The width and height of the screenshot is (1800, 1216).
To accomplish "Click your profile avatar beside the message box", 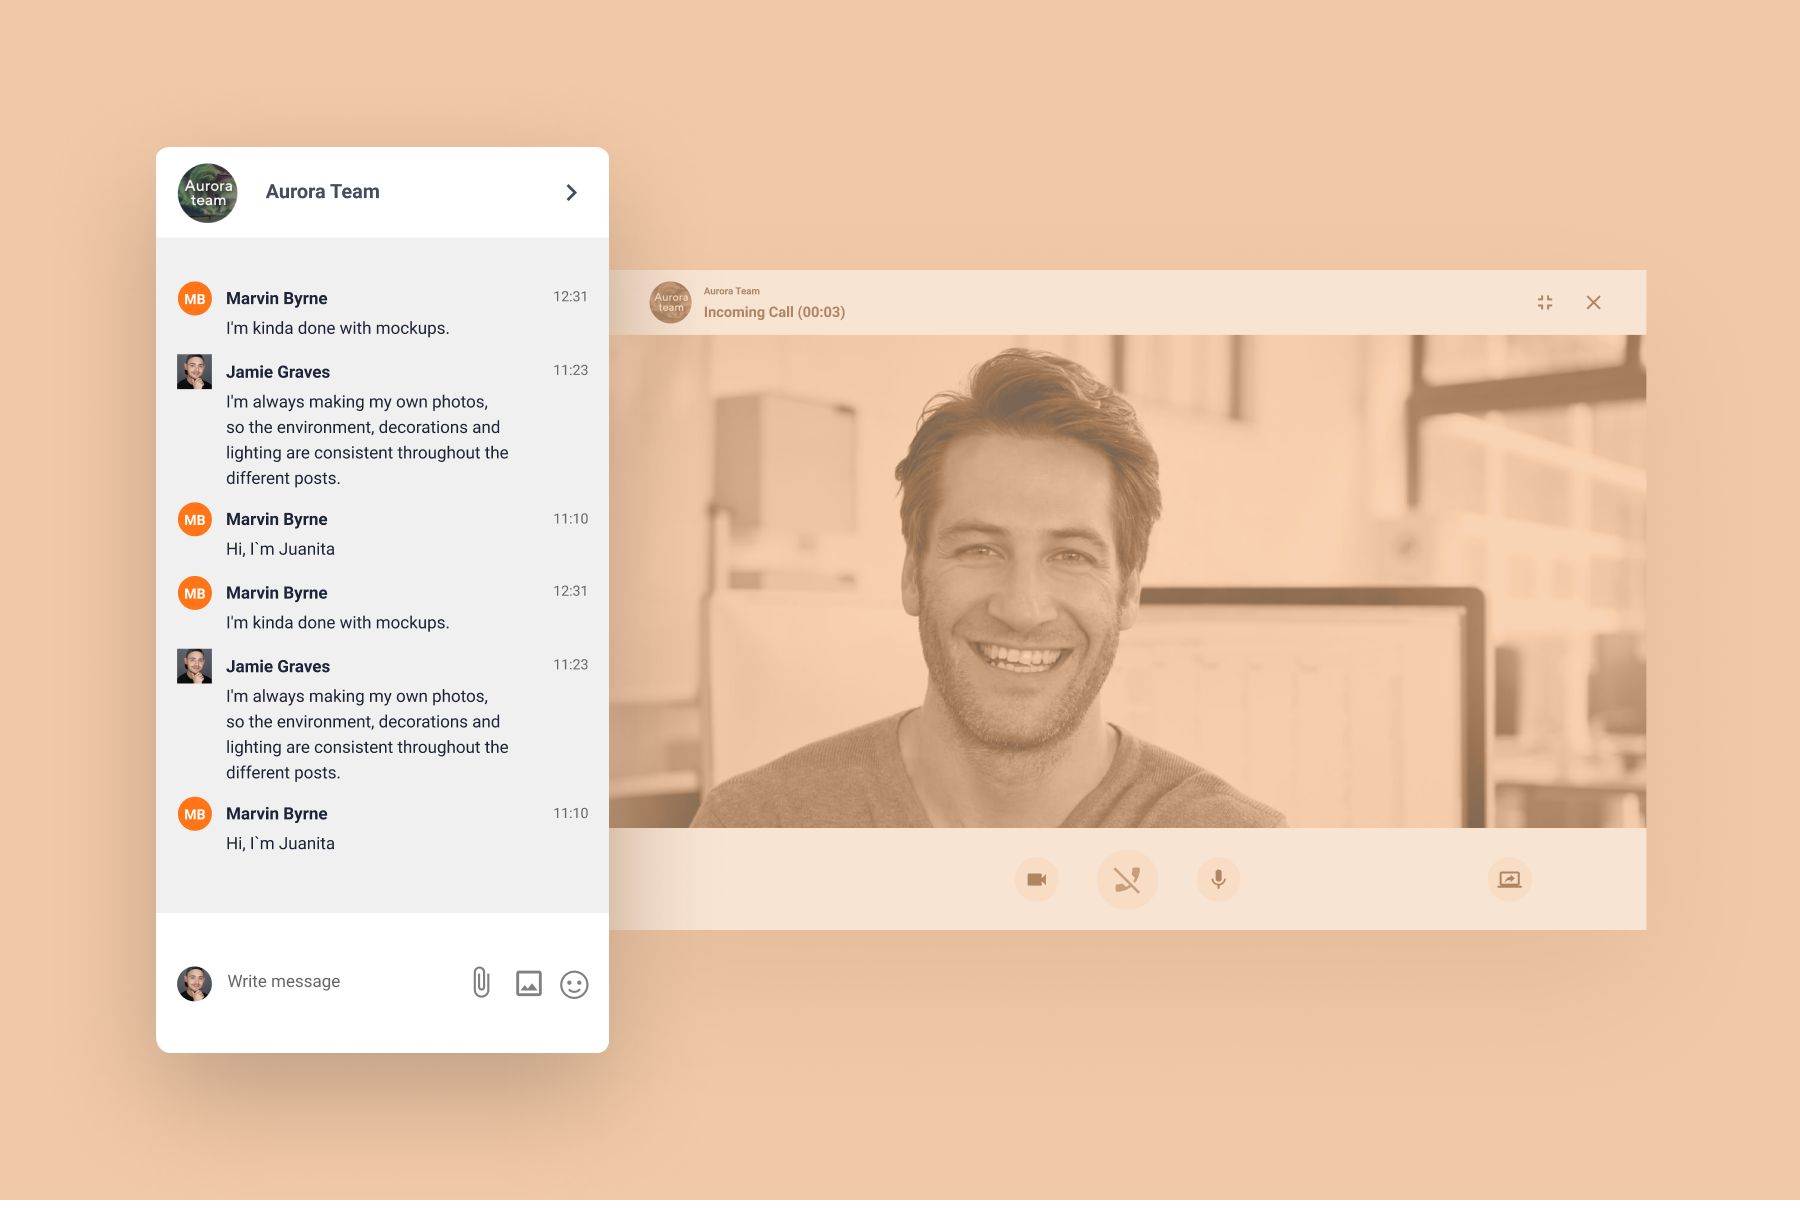I will (x=195, y=983).
